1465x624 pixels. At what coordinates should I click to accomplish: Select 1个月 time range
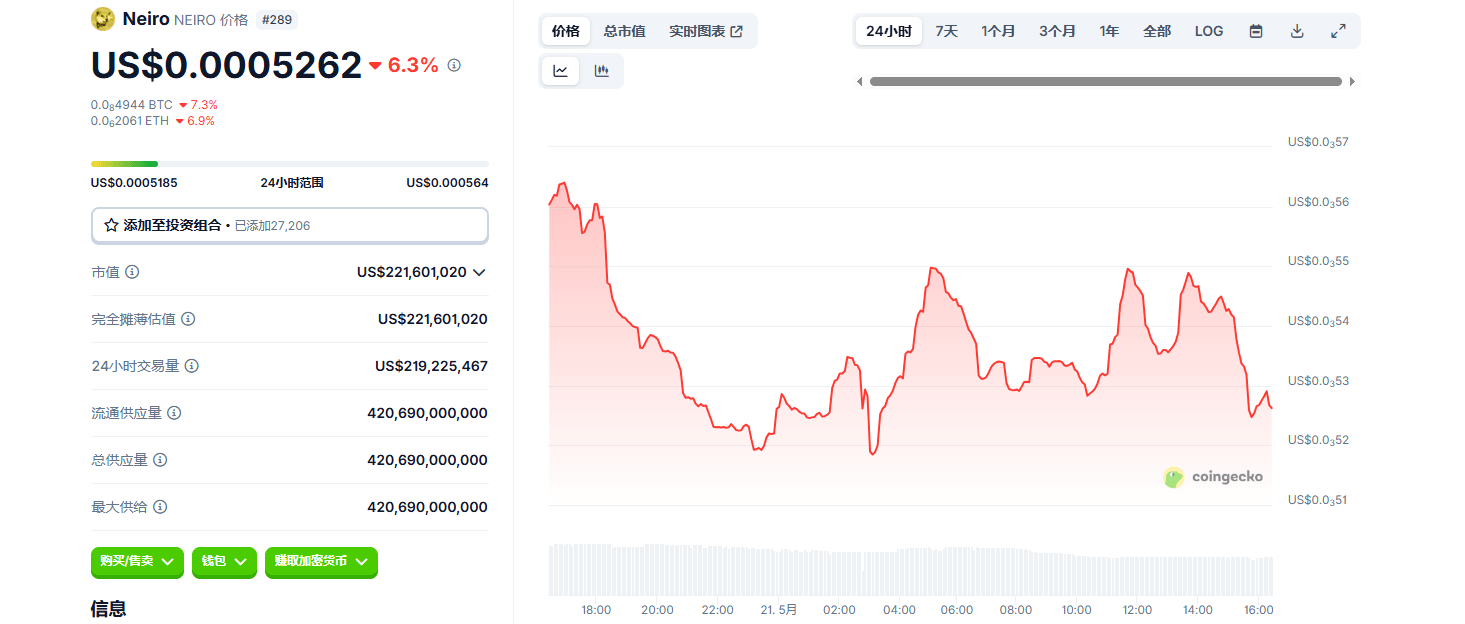[998, 31]
